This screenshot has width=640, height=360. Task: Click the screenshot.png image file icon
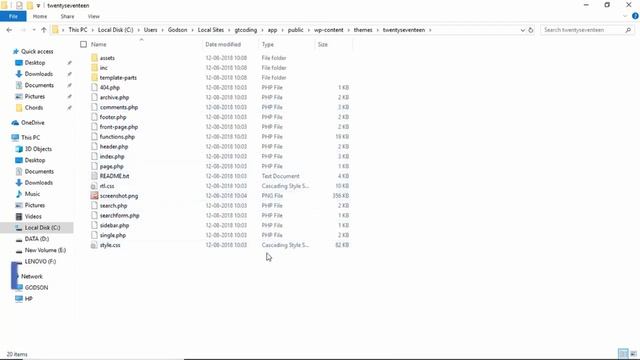(x=94, y=196)
